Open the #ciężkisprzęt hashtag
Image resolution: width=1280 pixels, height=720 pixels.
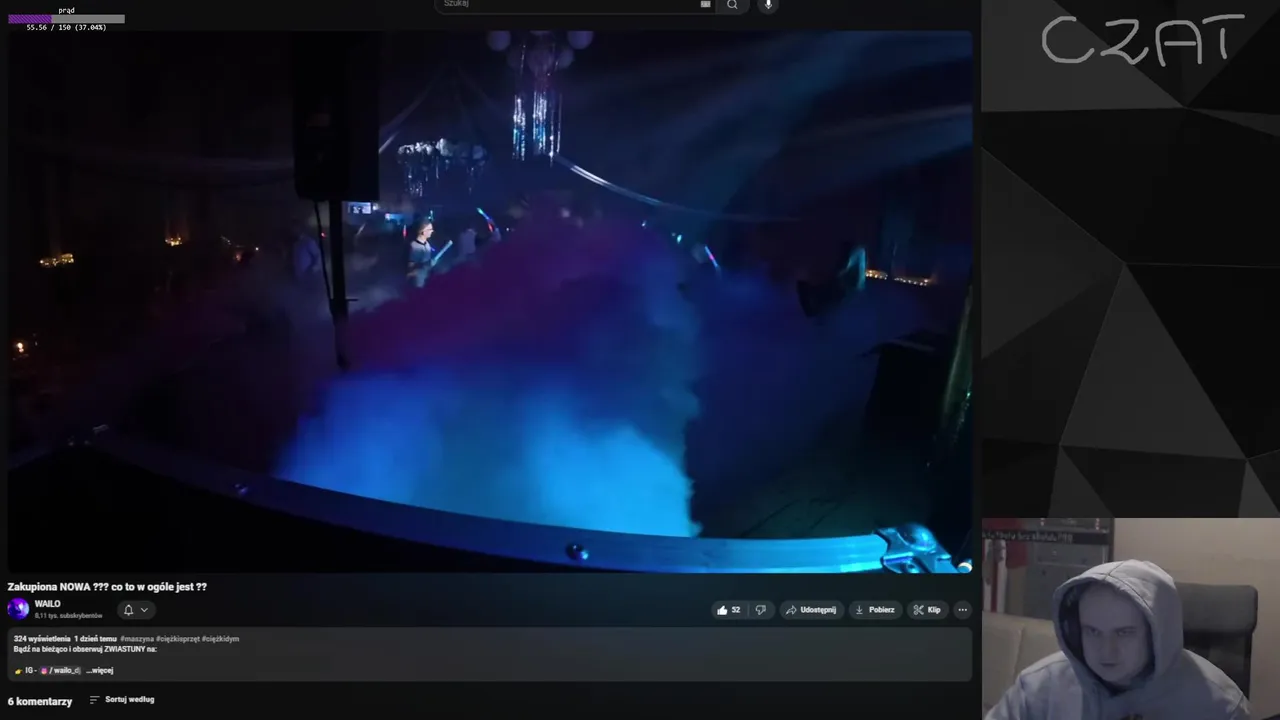[x=178, y=638]
